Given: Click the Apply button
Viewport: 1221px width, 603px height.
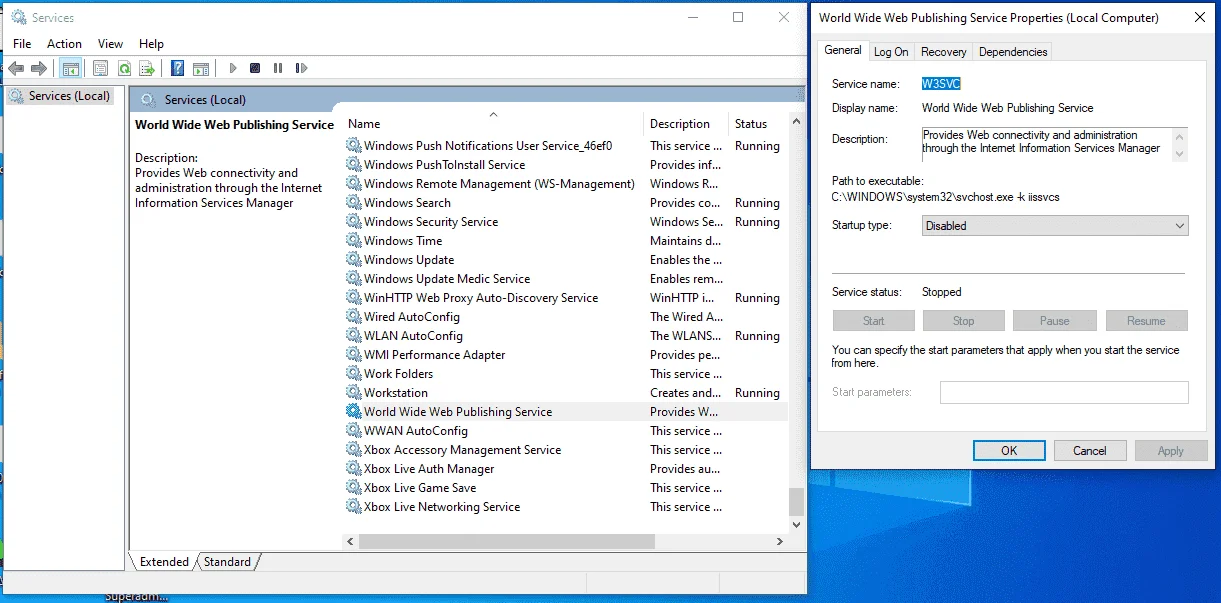Looking at the screenshot, I should (1170, 451).
